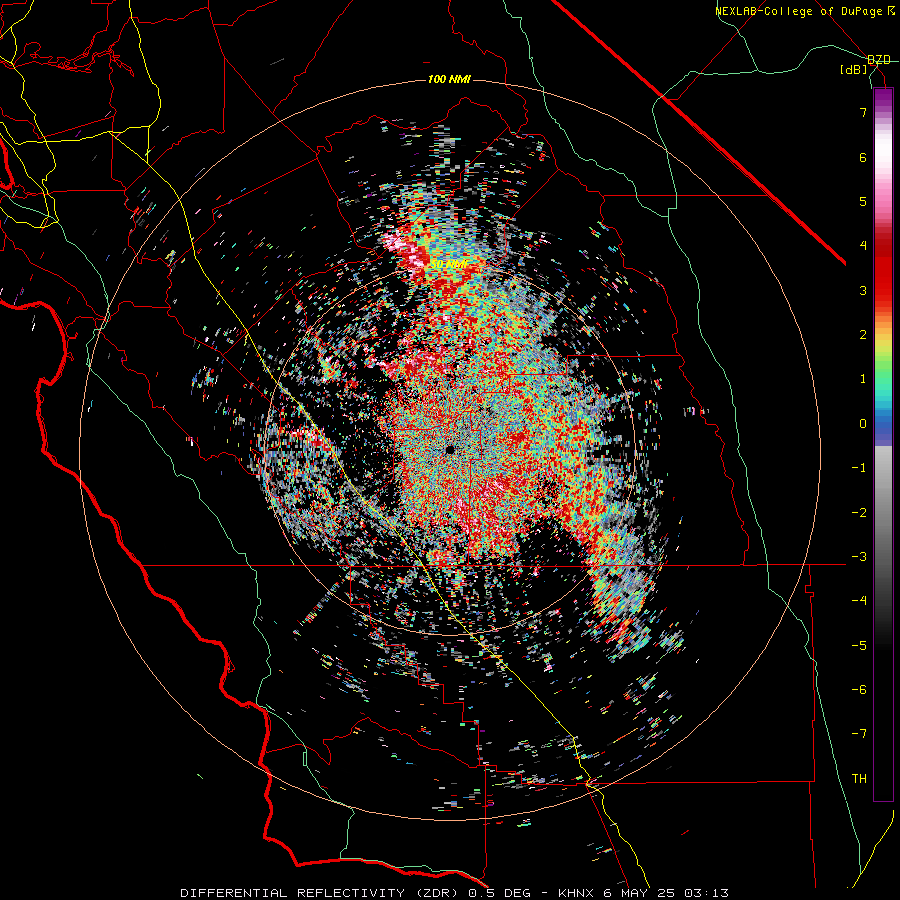
Task: Click the -3 scale tick label
Action: click(x=859, y=557)
